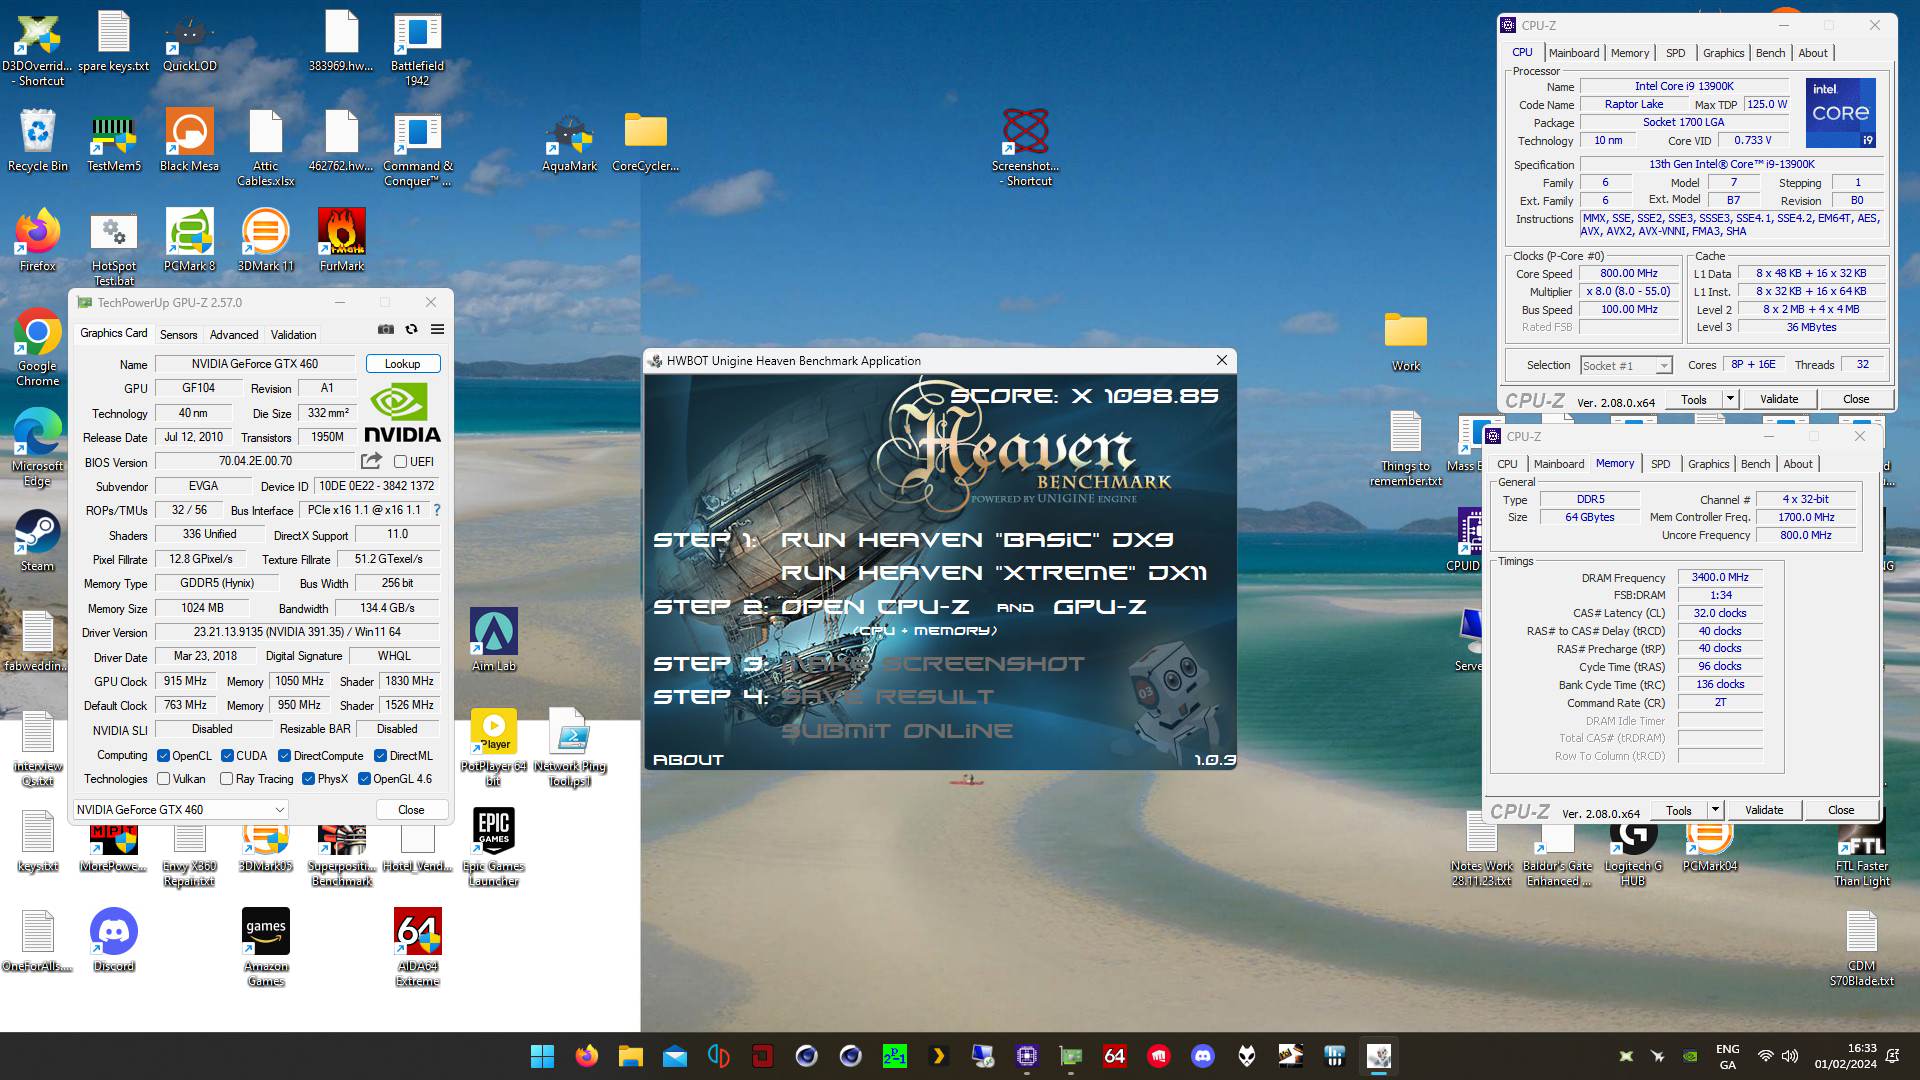Viewport: 1920px width, 1080px height.
Task: Toggle the Vulkan checkbox
Action: 164,779
